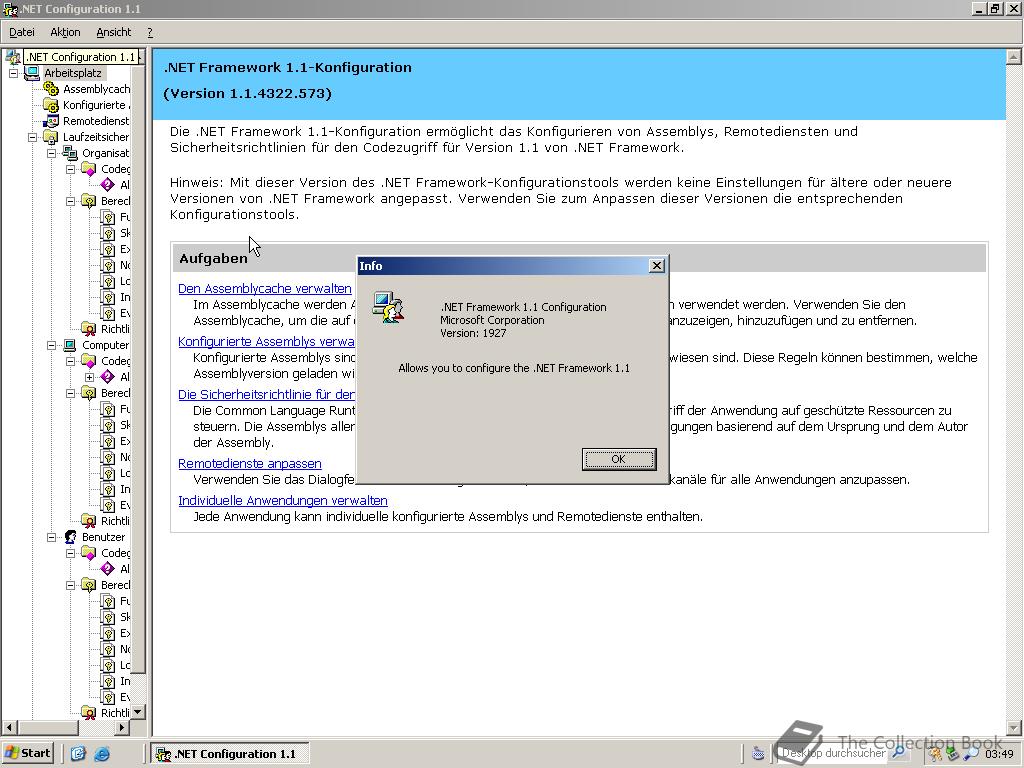The height and width of the screenshot is (768, 1024).
Task: Collapse the Benutzer tree node
Action: coord(51,537)
